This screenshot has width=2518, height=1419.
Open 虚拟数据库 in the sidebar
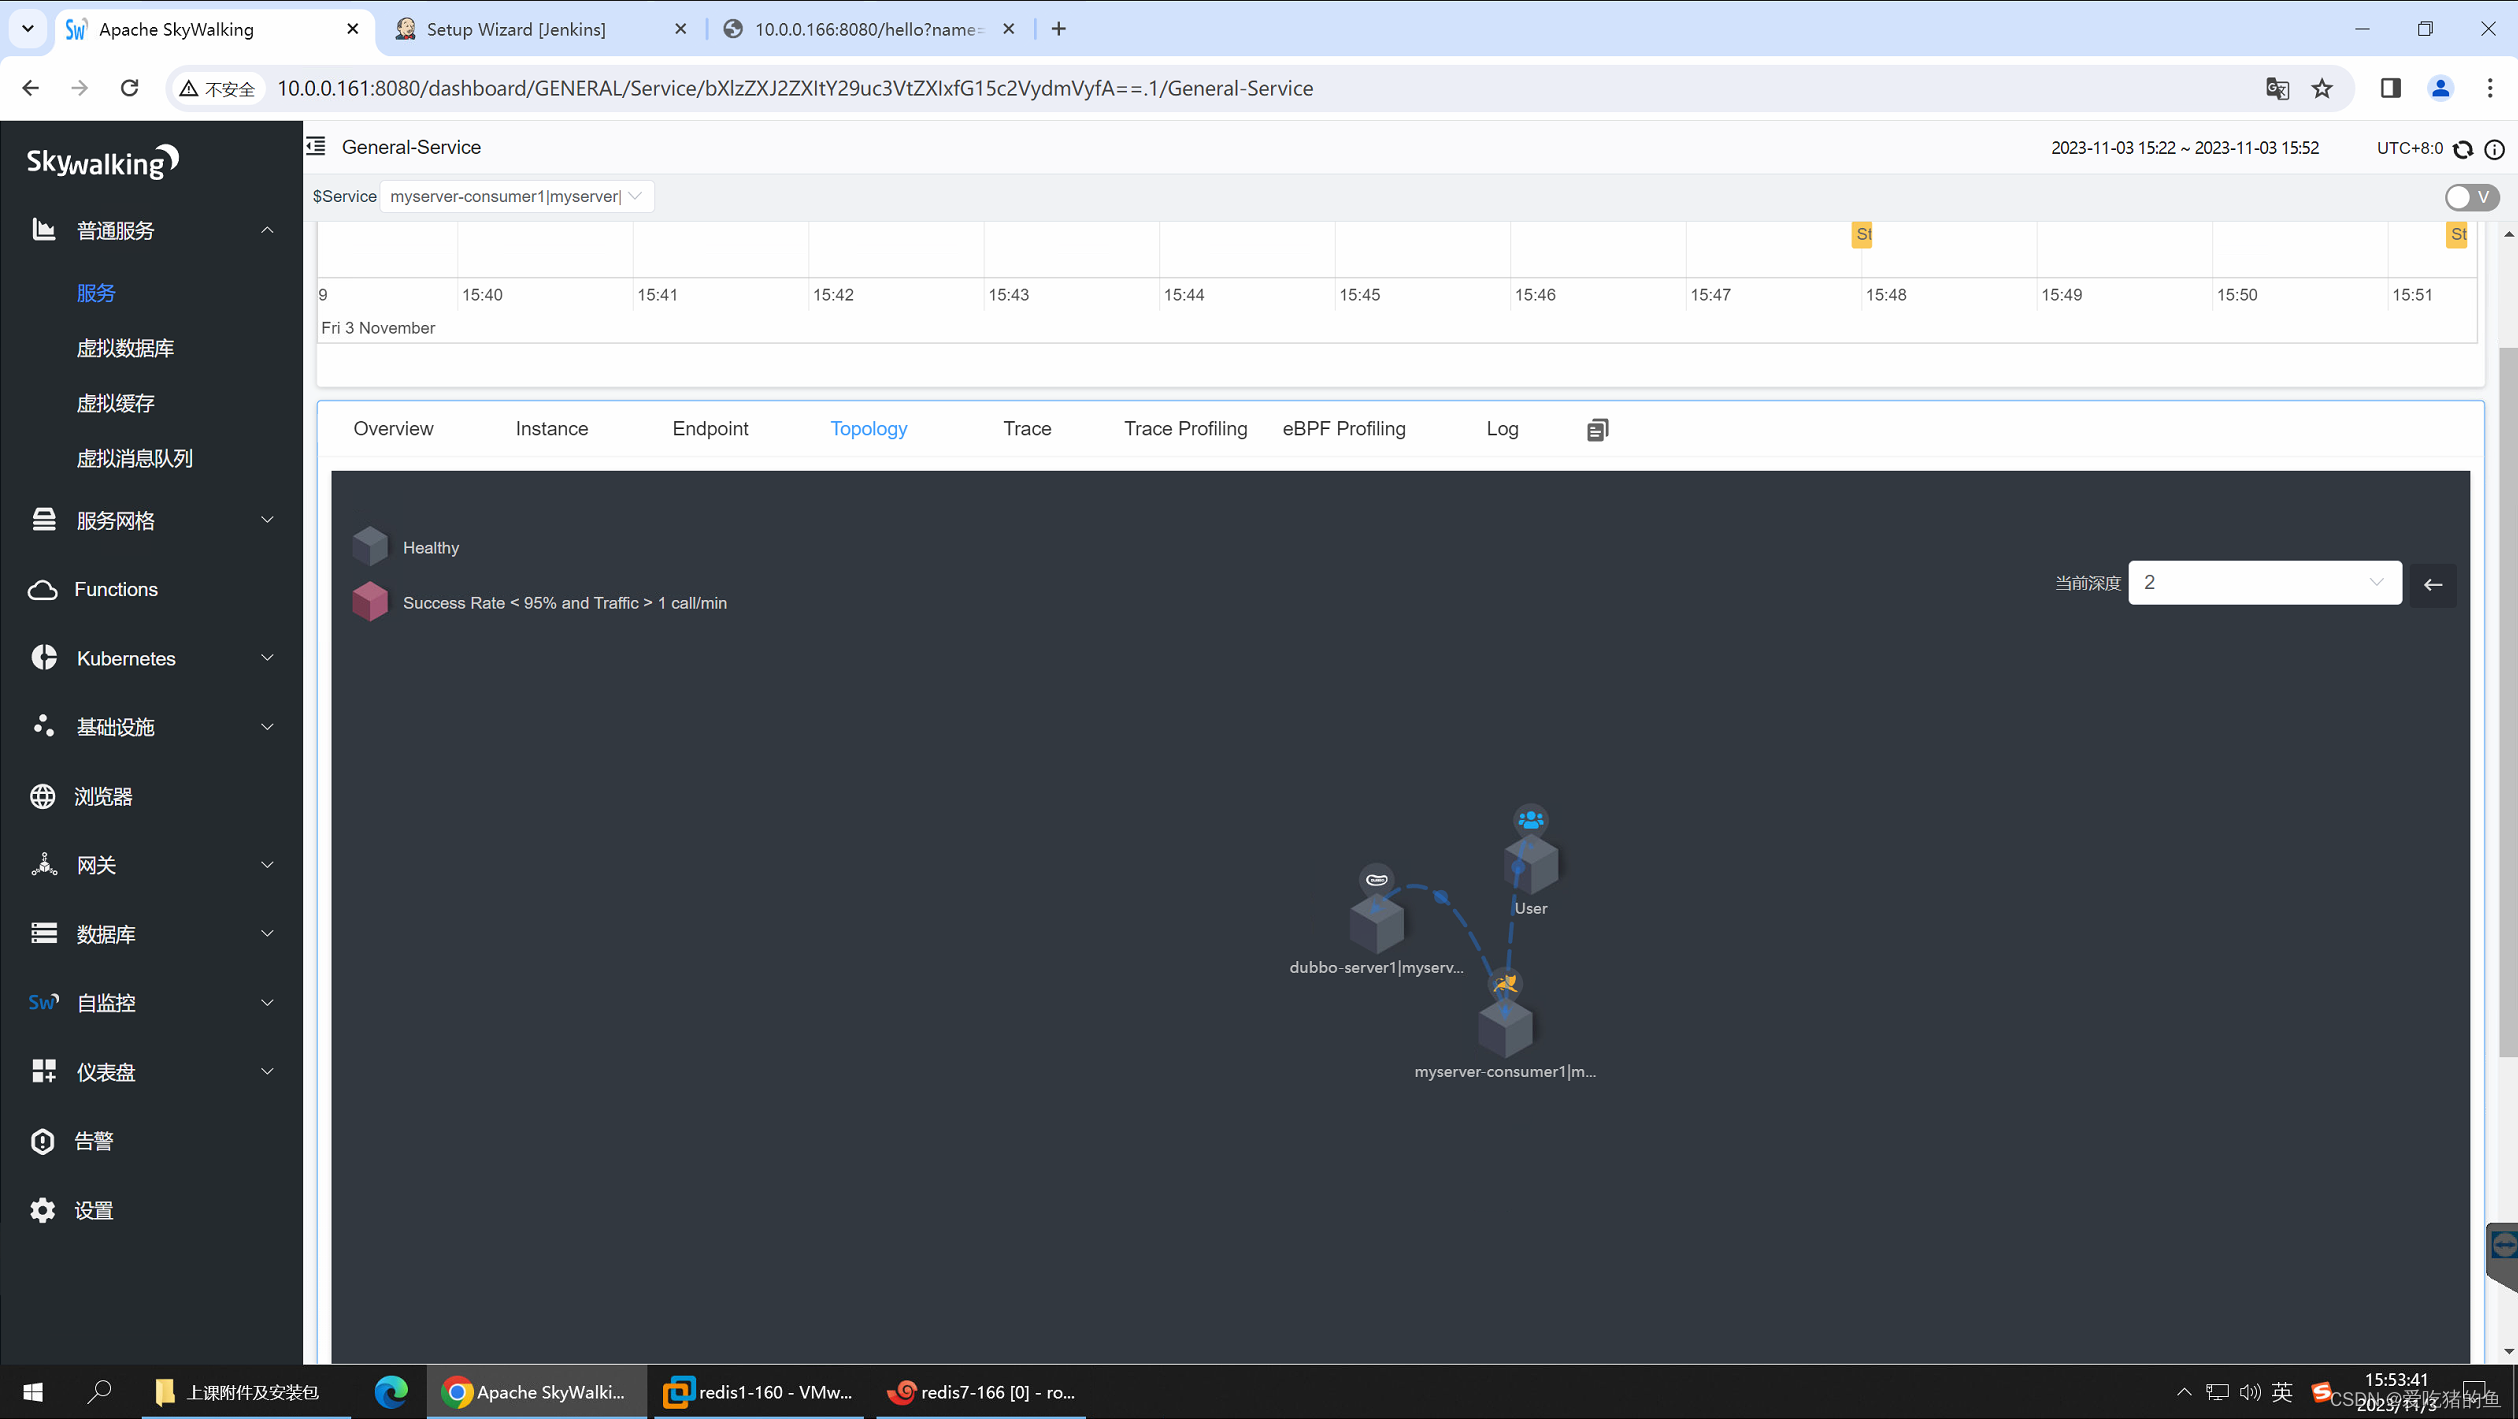pos(125,348)
